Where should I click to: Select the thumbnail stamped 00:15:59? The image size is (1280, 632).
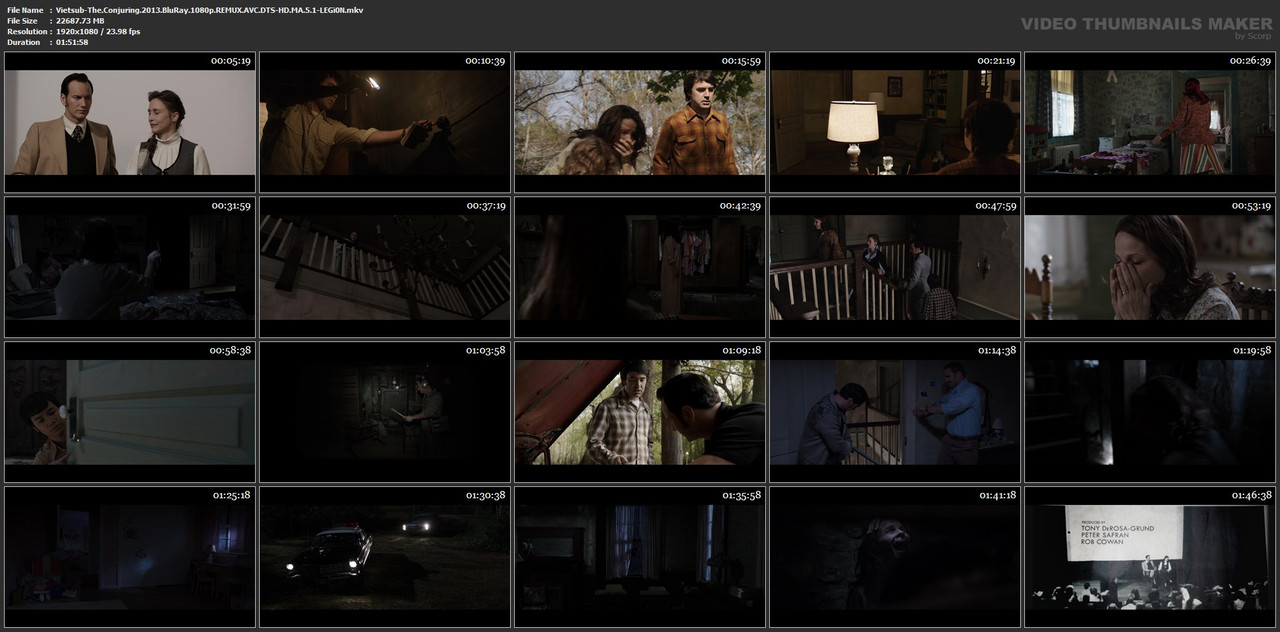click(x=640, y=122)
